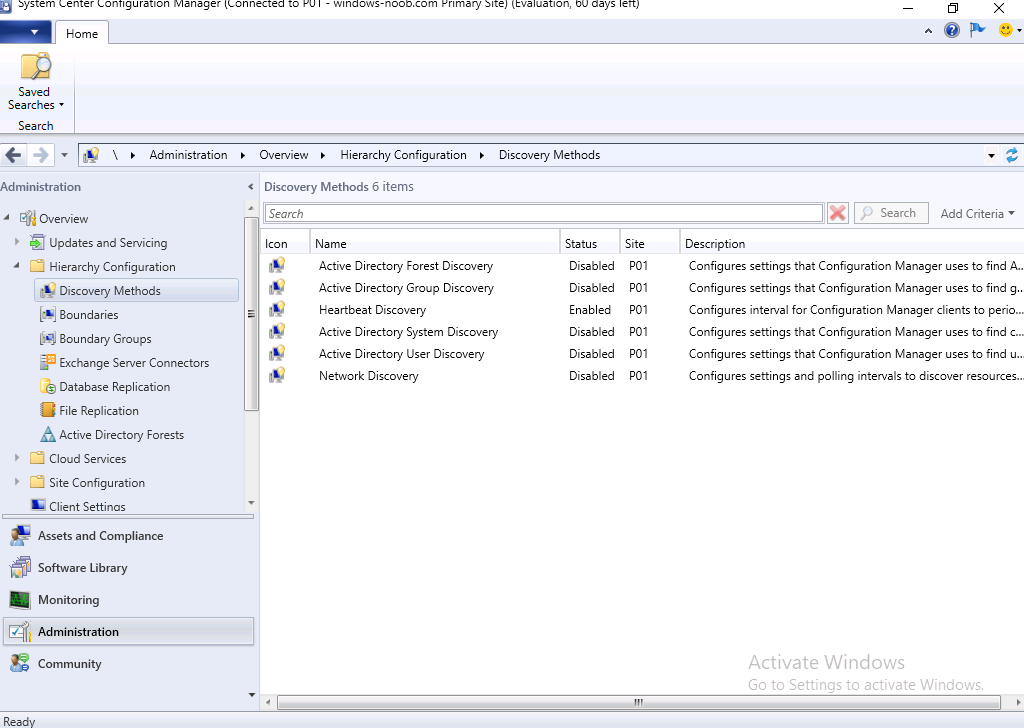This screenshot has height=728, width=1024.
Task: Select Active Directory Forest Discovery name
Action: 406,266
